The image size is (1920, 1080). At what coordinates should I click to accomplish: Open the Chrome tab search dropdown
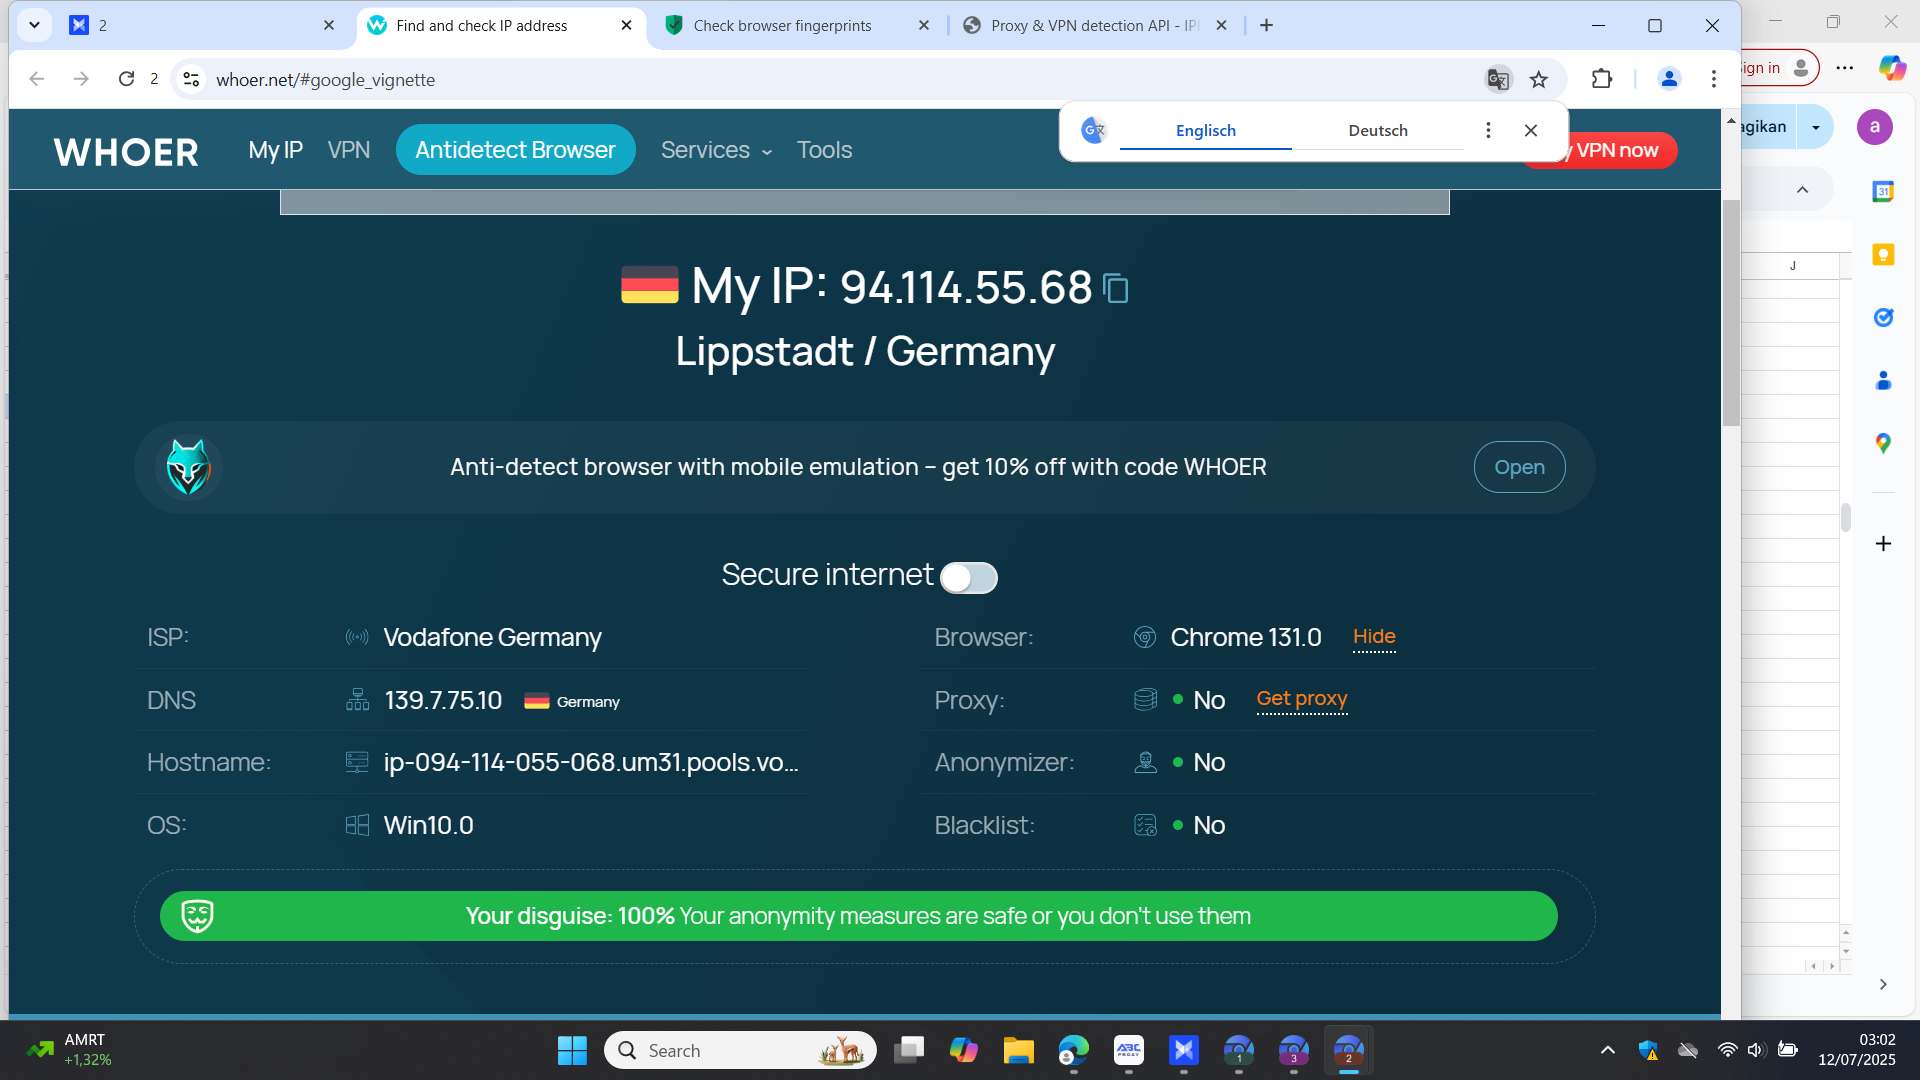34,25
